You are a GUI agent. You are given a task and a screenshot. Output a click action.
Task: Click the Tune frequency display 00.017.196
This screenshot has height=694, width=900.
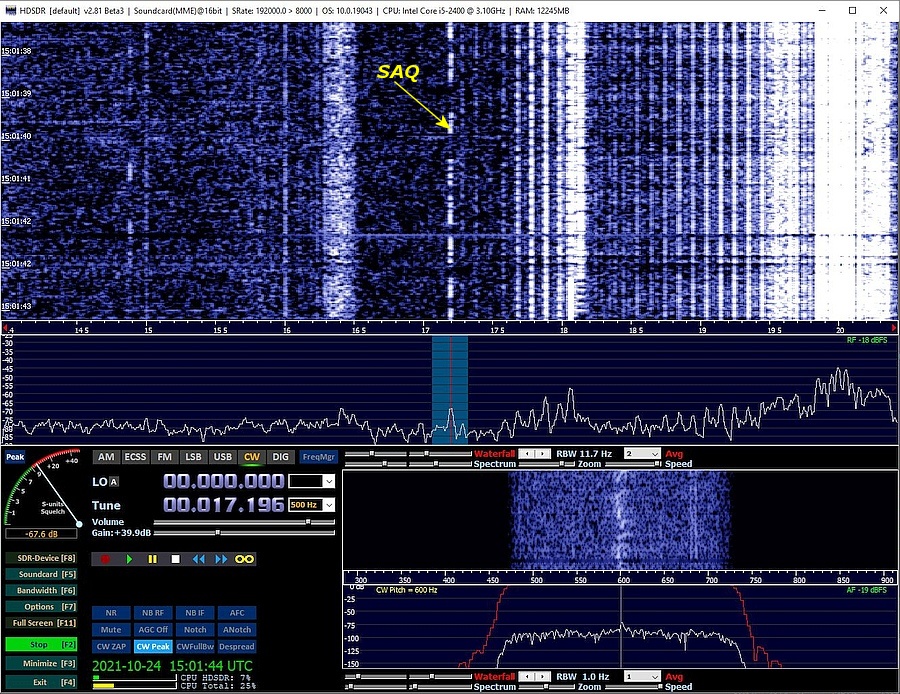point(224,505)
